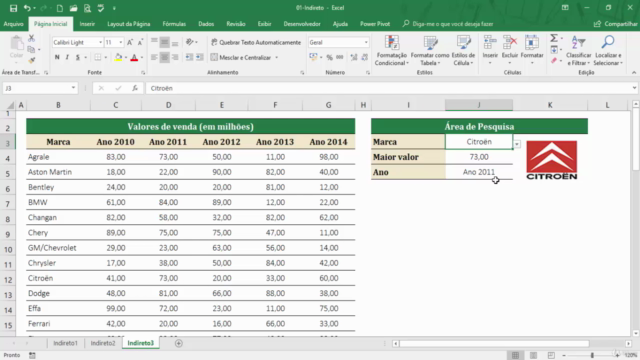Create a new blank workbook icon
Viewport: 640px width, 360px height.
60,8
